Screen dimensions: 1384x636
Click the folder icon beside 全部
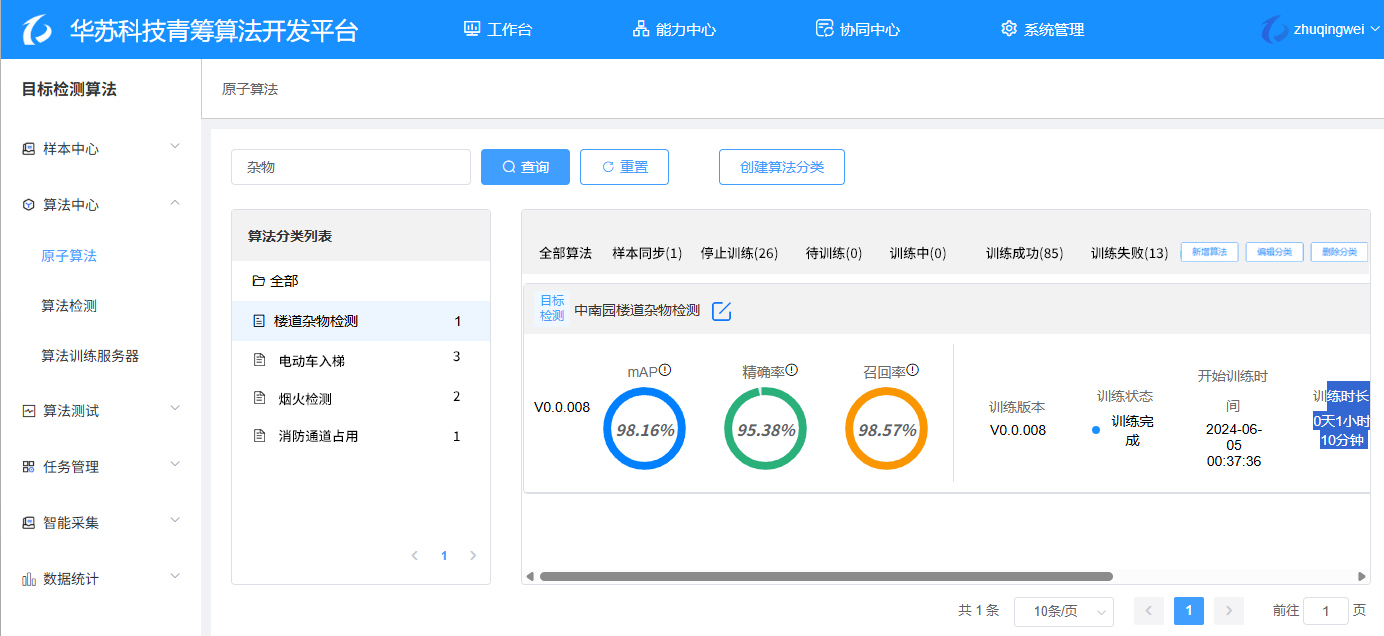pos(258,282)
